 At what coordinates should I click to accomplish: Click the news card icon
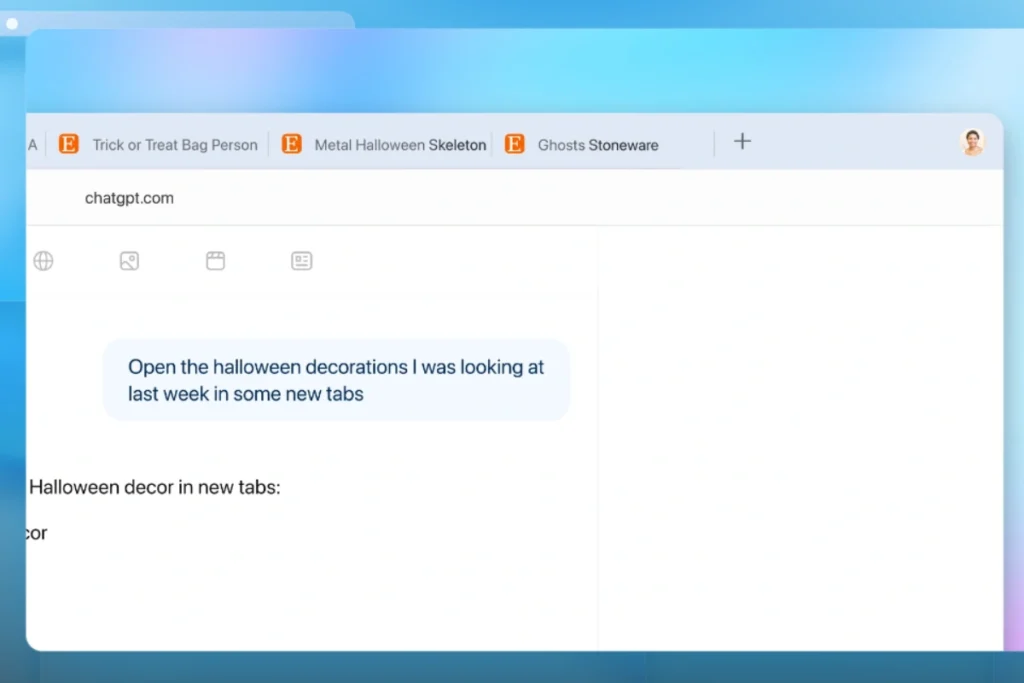[x=301, y=261]
